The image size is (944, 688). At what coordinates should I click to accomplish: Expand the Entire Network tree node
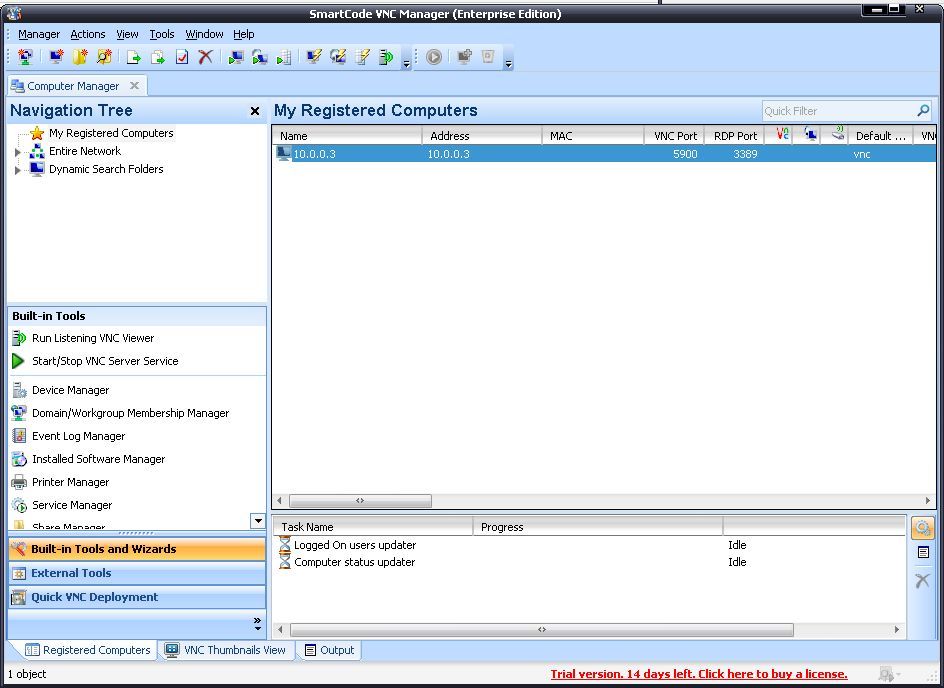click(x=17, y=152)
